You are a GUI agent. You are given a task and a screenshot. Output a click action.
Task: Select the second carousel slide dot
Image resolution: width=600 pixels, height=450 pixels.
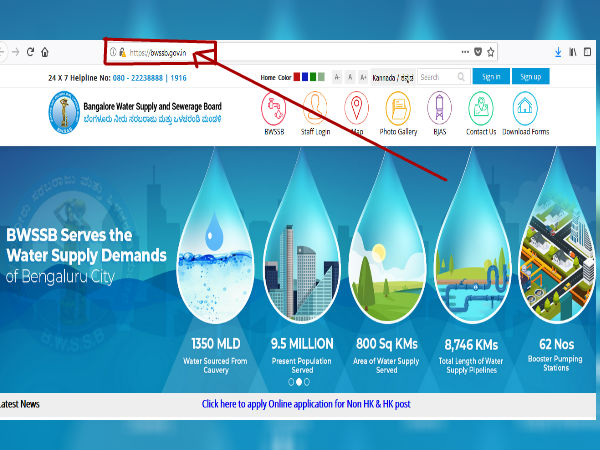click(299, 382)
